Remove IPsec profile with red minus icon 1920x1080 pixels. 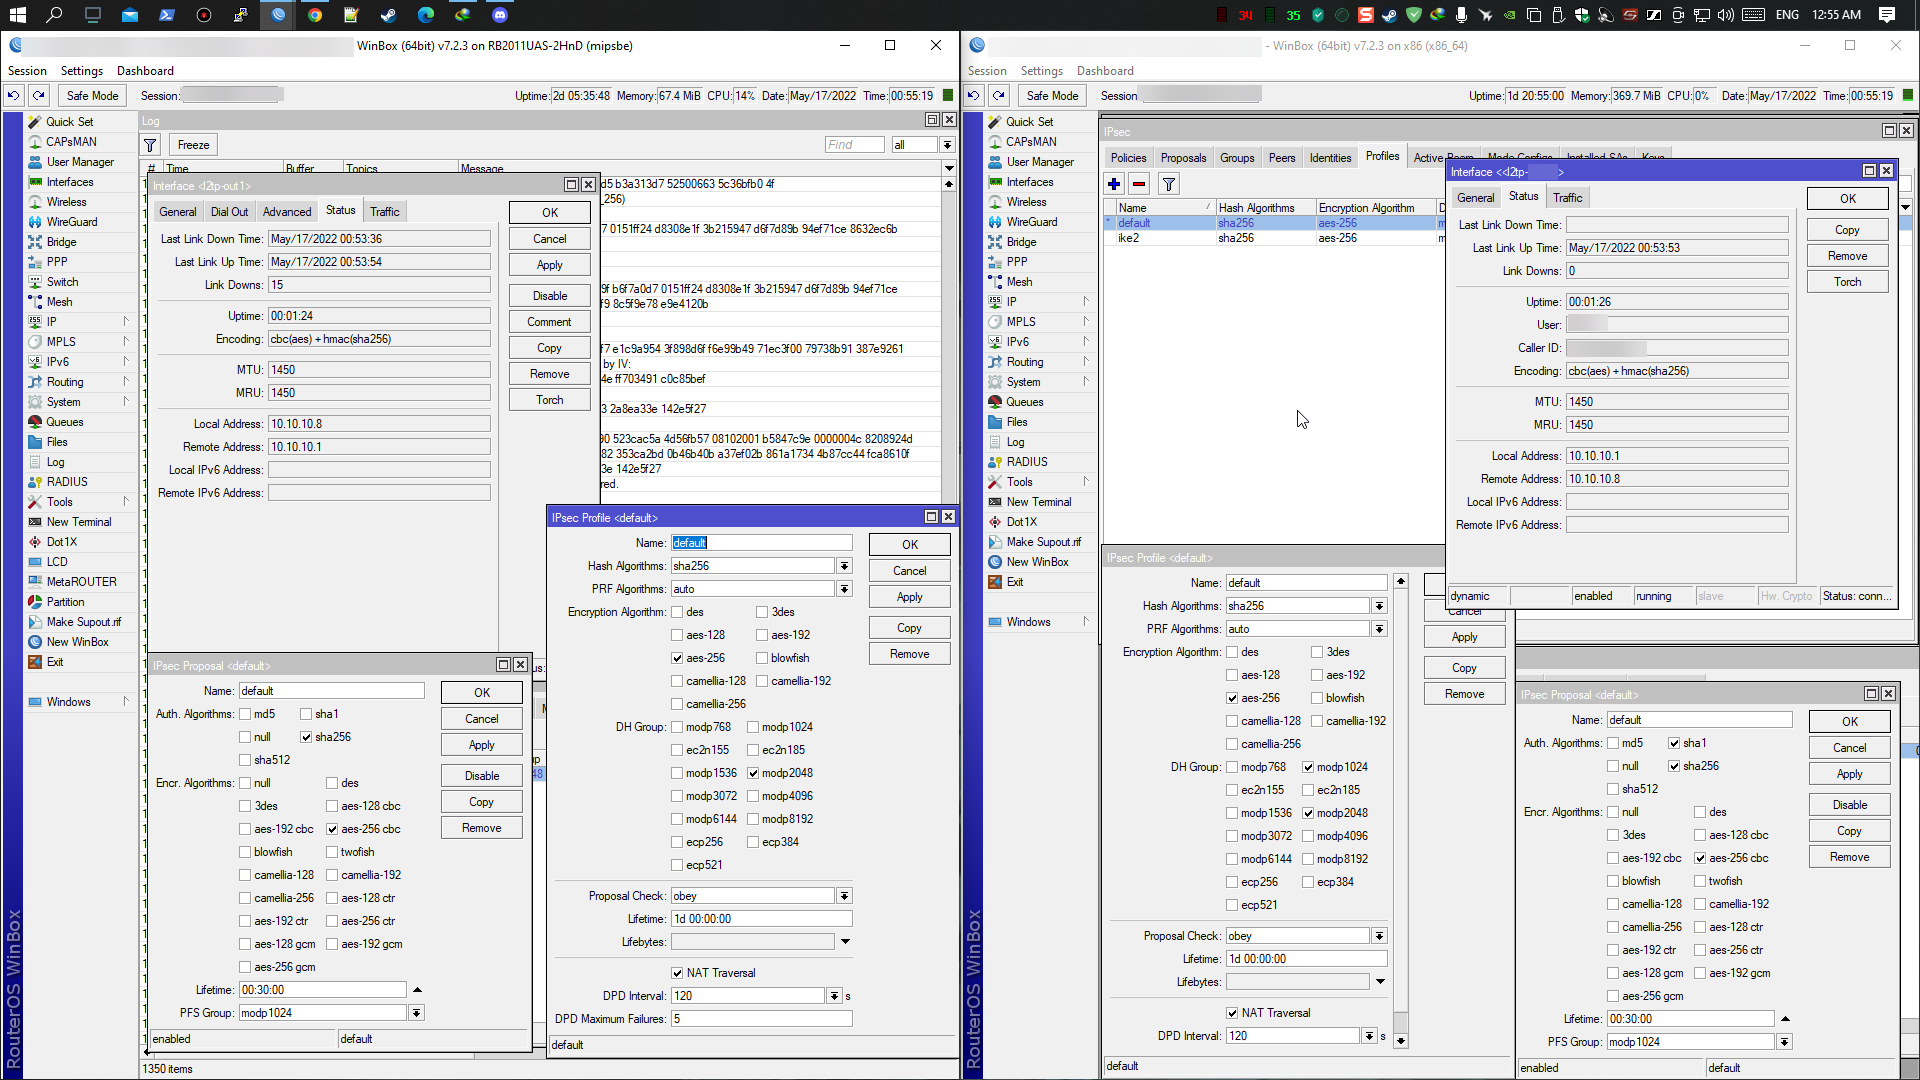tap(1139, 184)
